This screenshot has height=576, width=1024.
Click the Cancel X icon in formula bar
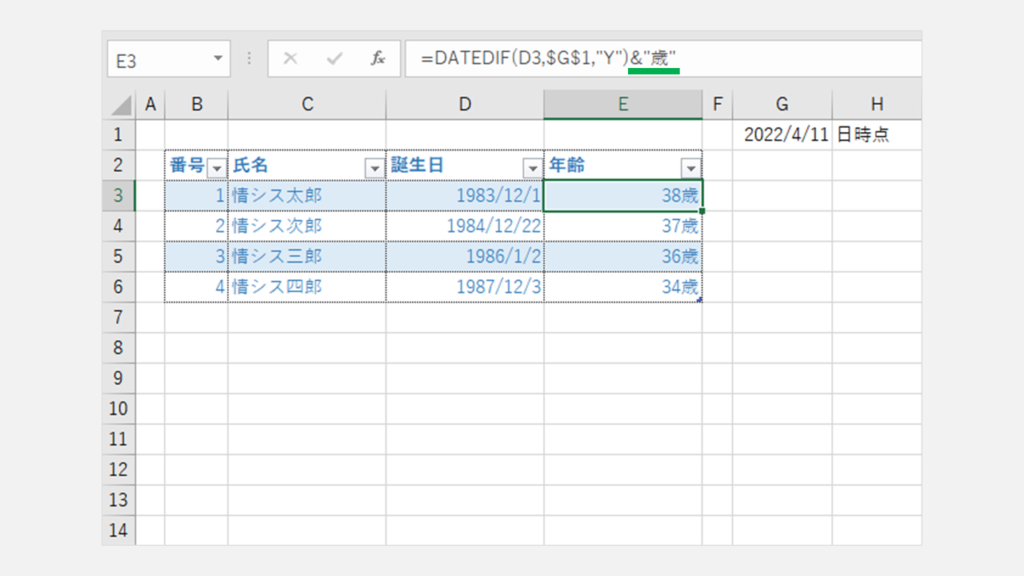pos(290,59)
